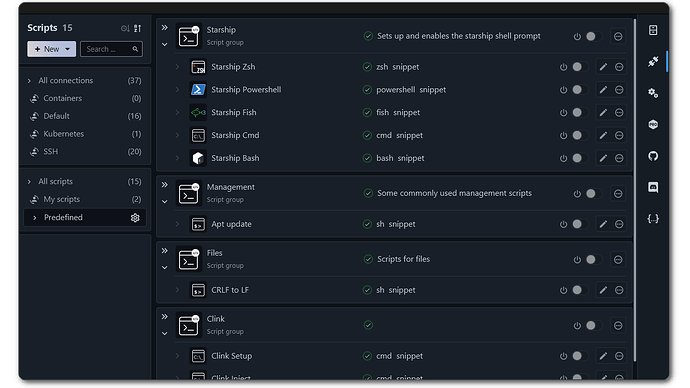Remove the Starship Fish entry

(619, 113)
